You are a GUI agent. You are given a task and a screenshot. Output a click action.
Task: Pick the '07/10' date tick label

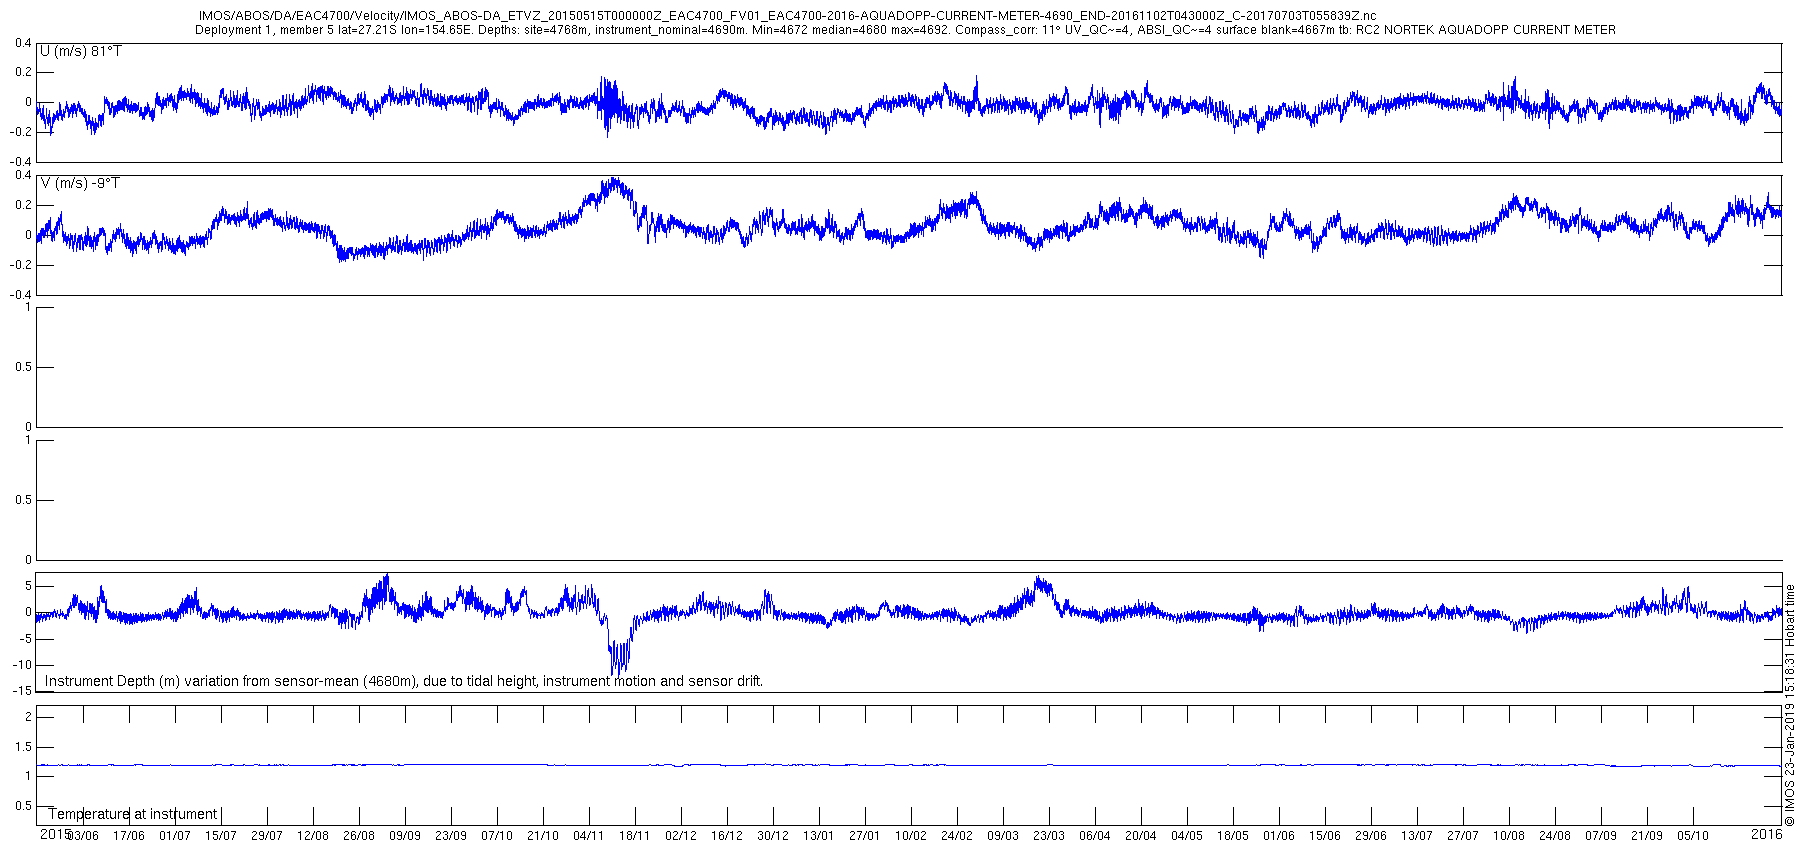pos(497,836)
